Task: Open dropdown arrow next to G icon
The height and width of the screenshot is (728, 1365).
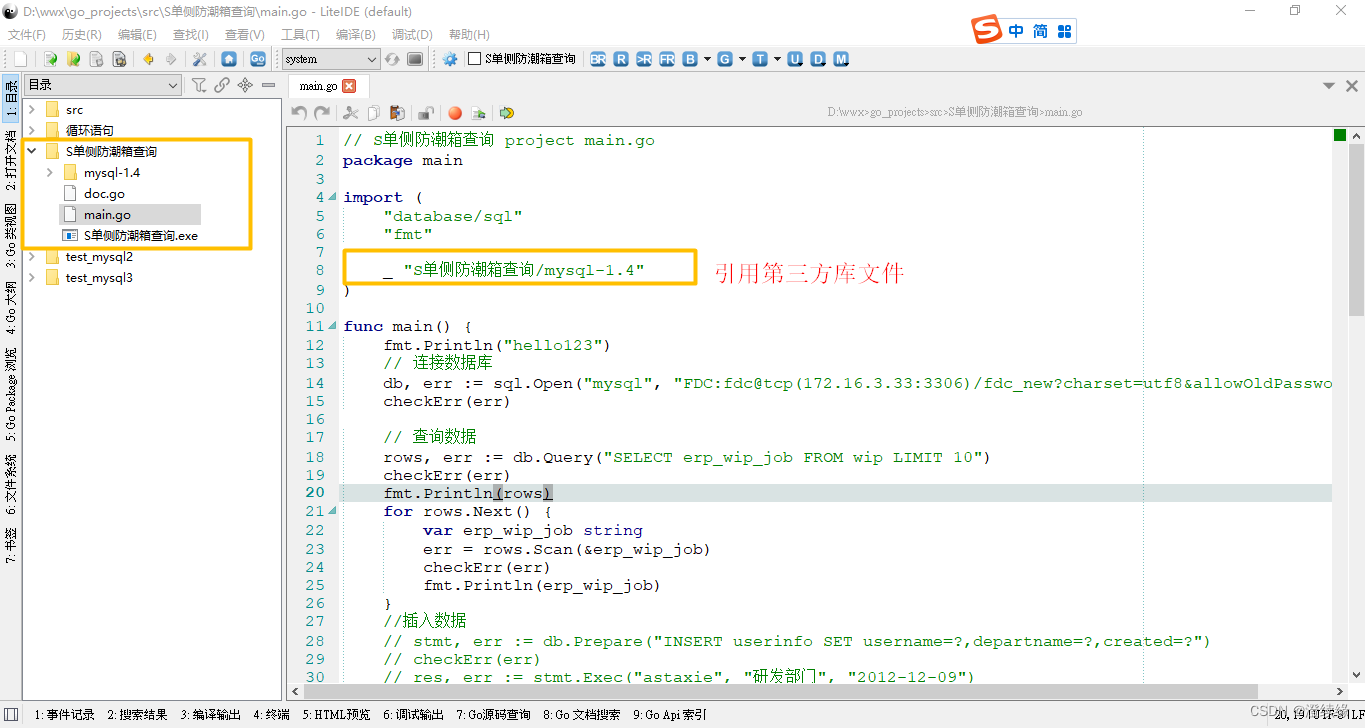Action: pyautogui.click(x=742, y=59)
